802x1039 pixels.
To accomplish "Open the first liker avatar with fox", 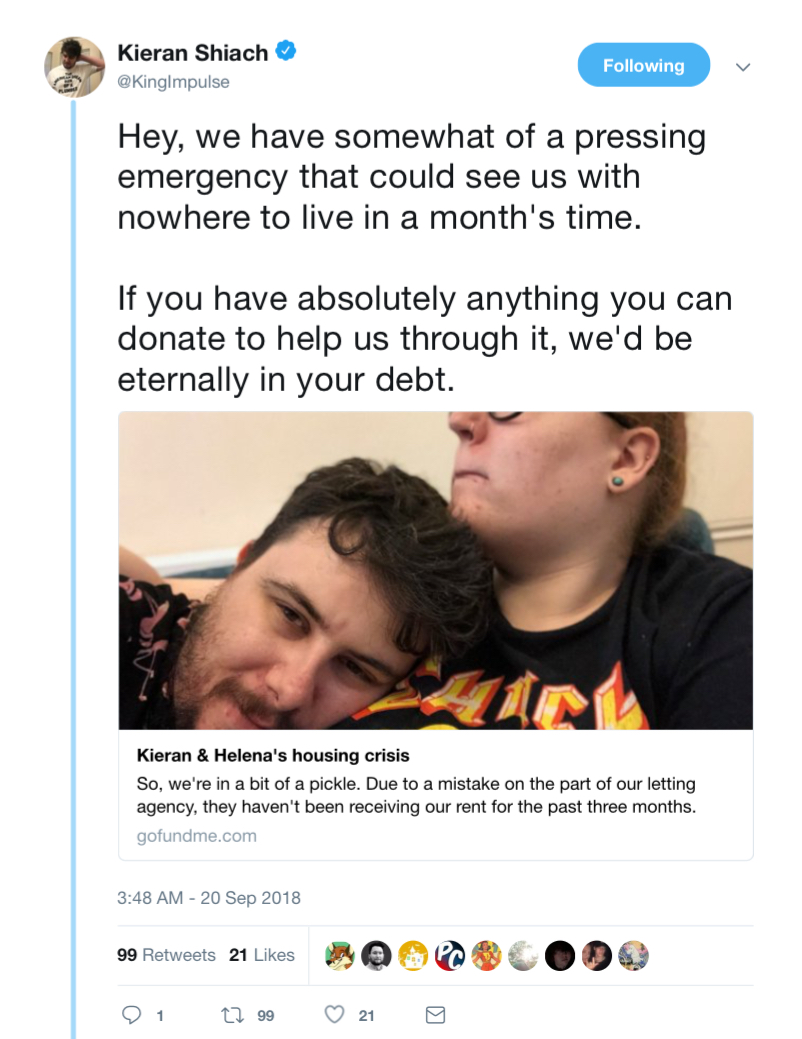I will point(339,956).
